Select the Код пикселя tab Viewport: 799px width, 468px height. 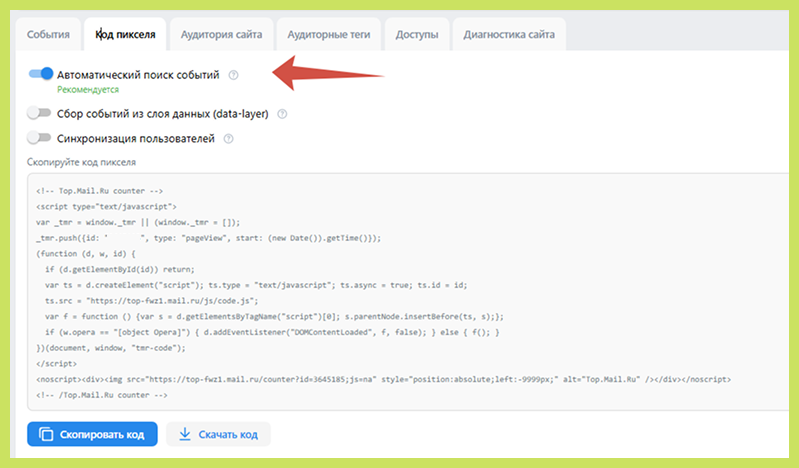(x=125, y=34)
